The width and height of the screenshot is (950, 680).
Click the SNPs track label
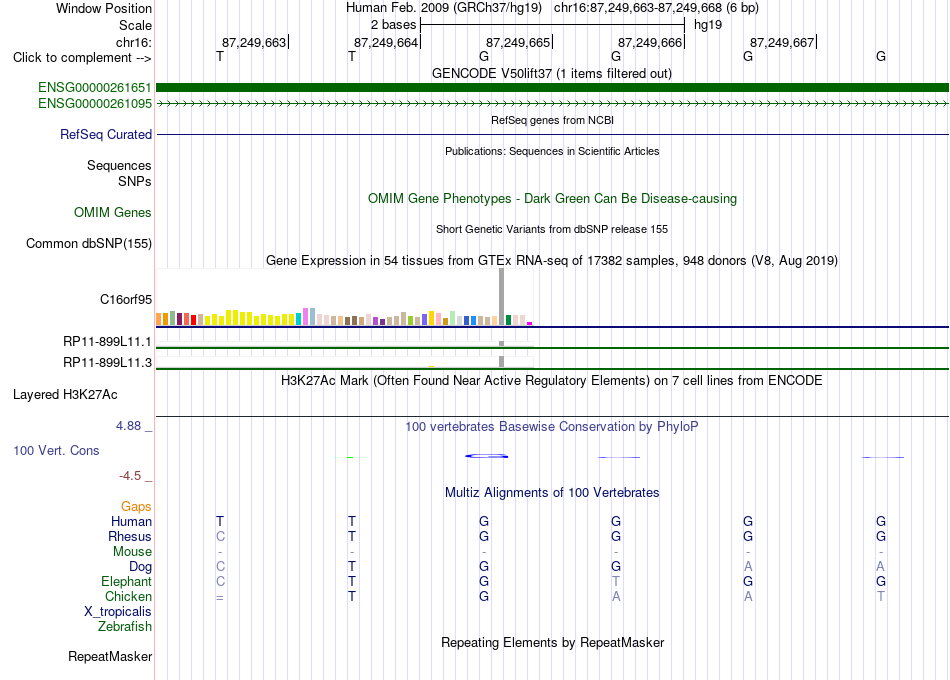tap(135, 181)
